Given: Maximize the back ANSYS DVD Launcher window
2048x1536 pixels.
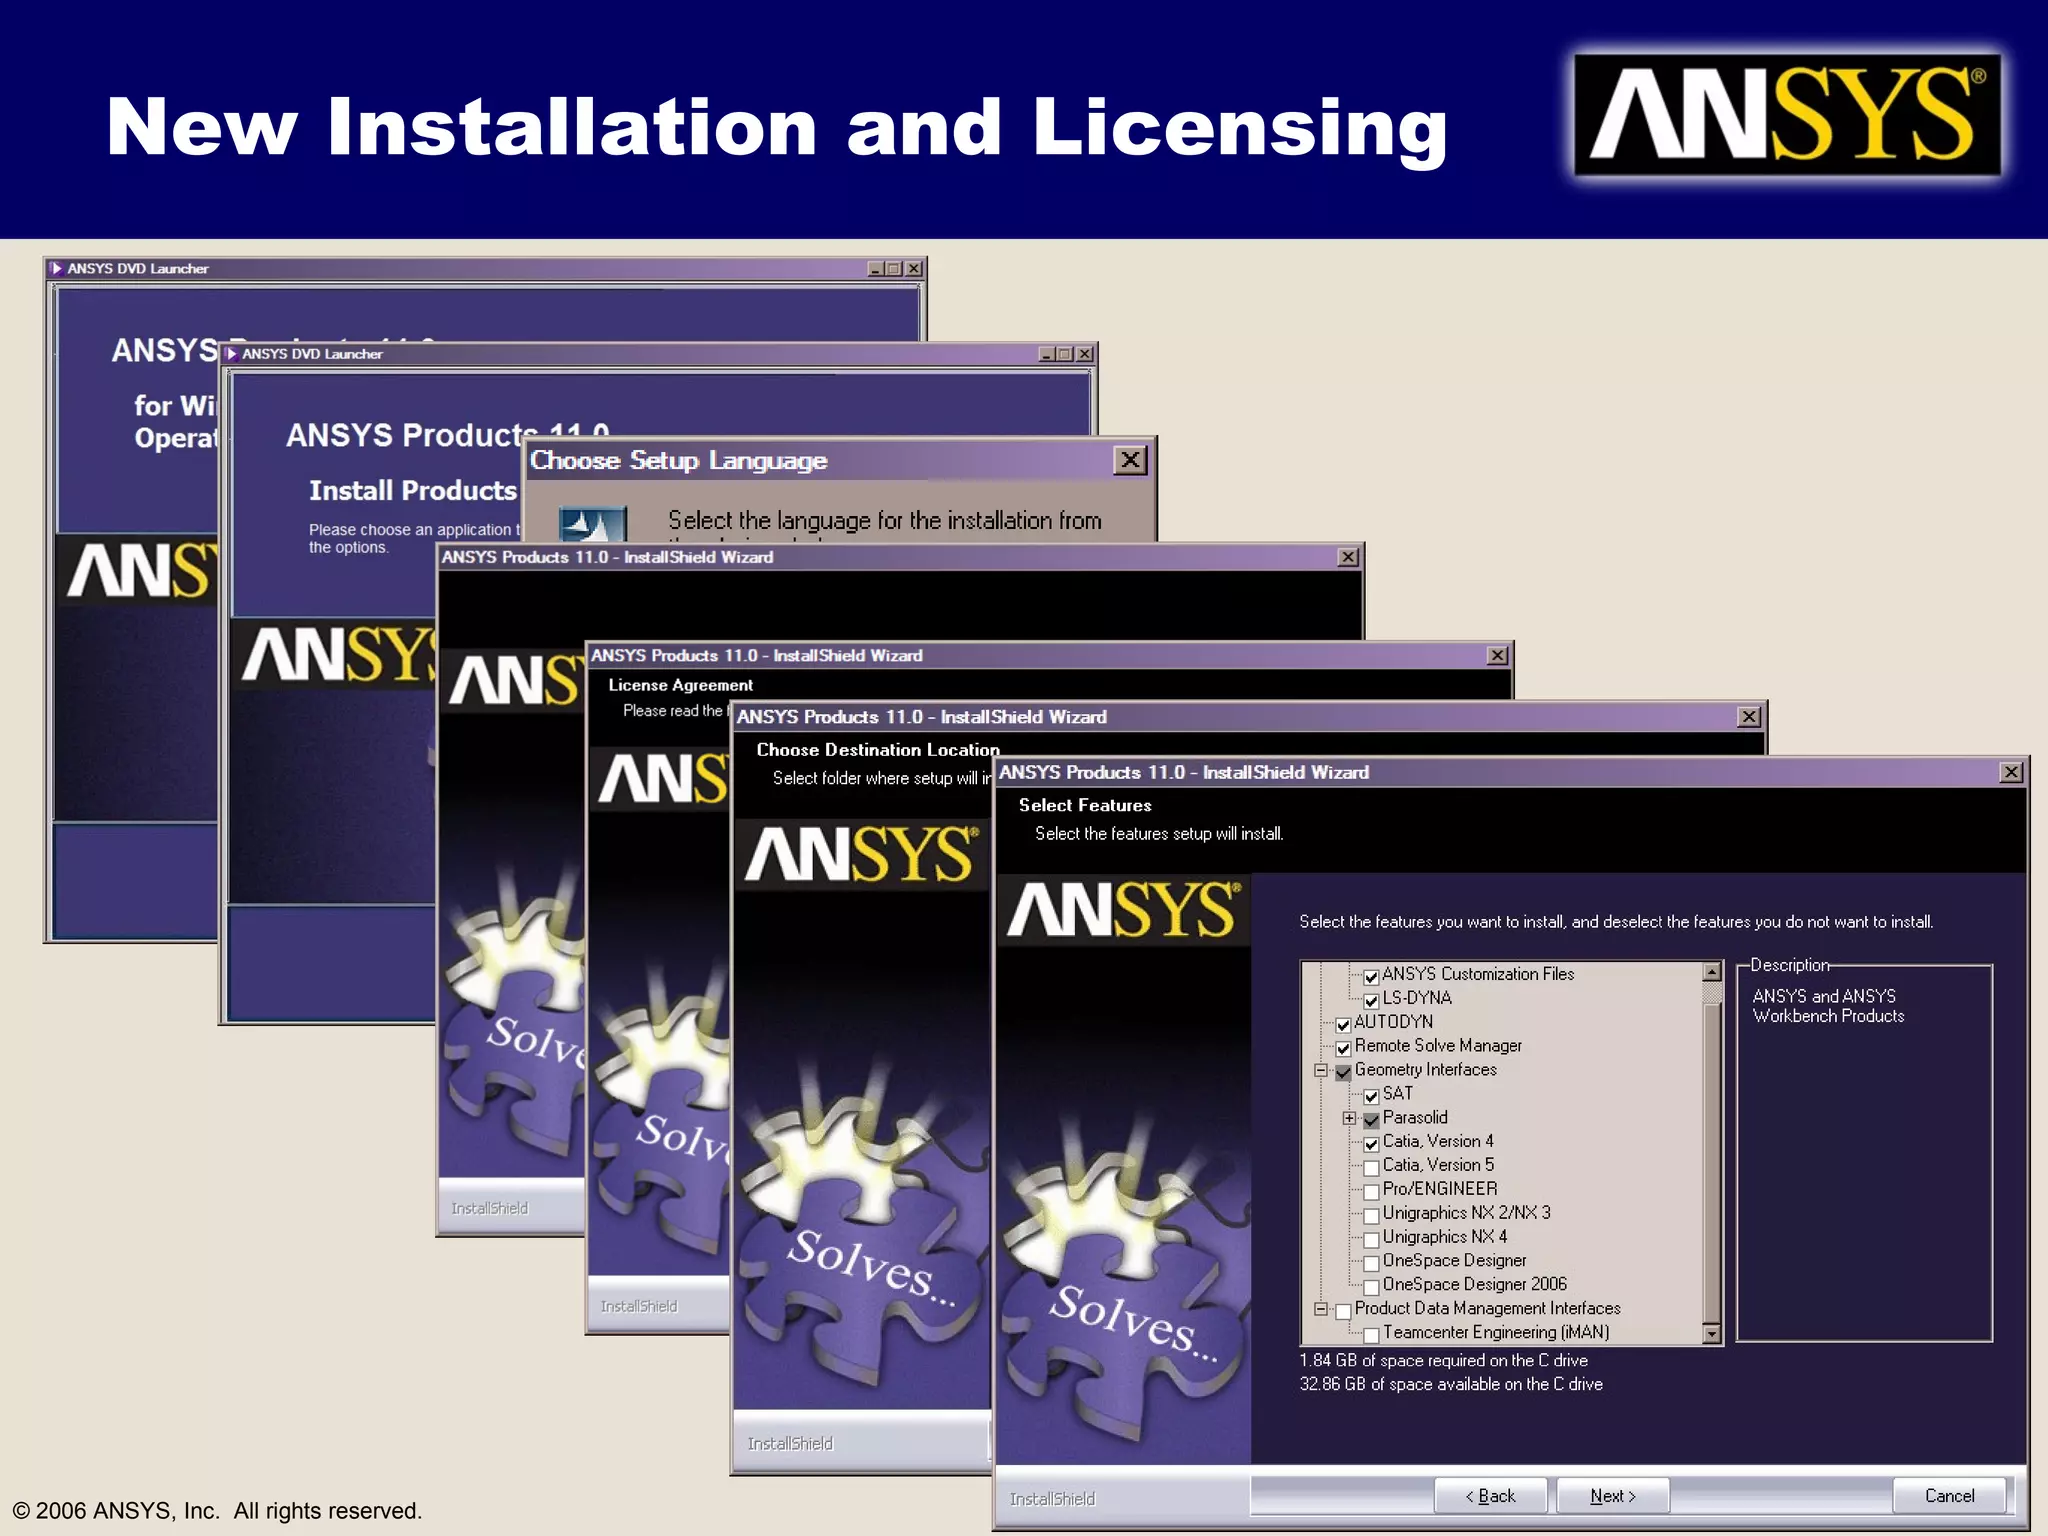Looking at the screenshot, I should 894,269.
